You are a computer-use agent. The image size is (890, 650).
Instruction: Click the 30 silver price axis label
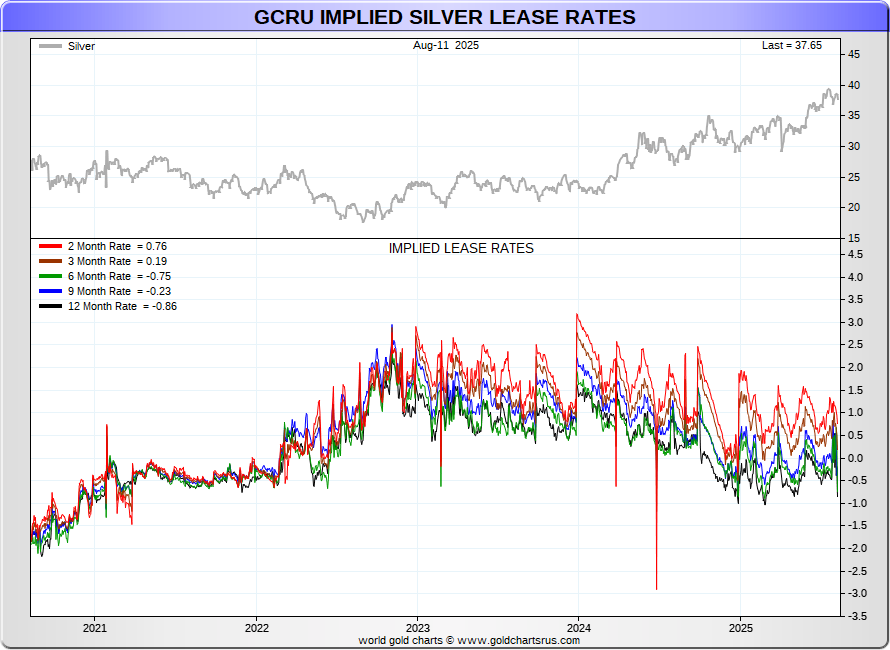pyautogui.click(x=854, y=146)
